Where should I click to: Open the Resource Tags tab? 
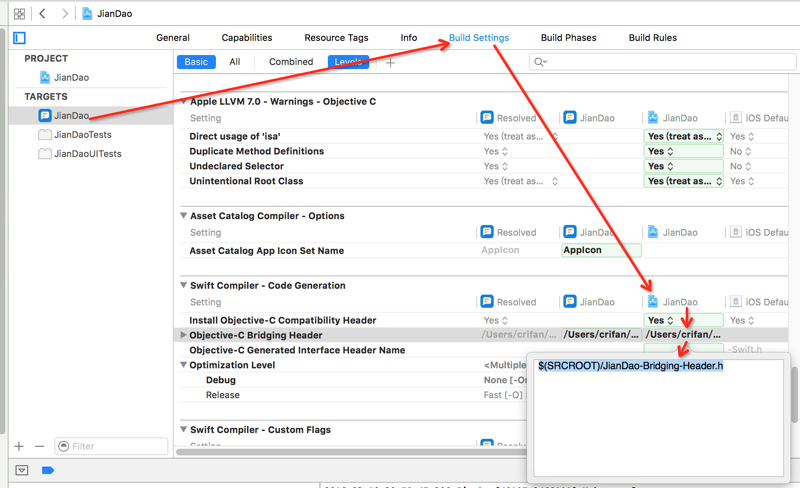click(336, 38)
